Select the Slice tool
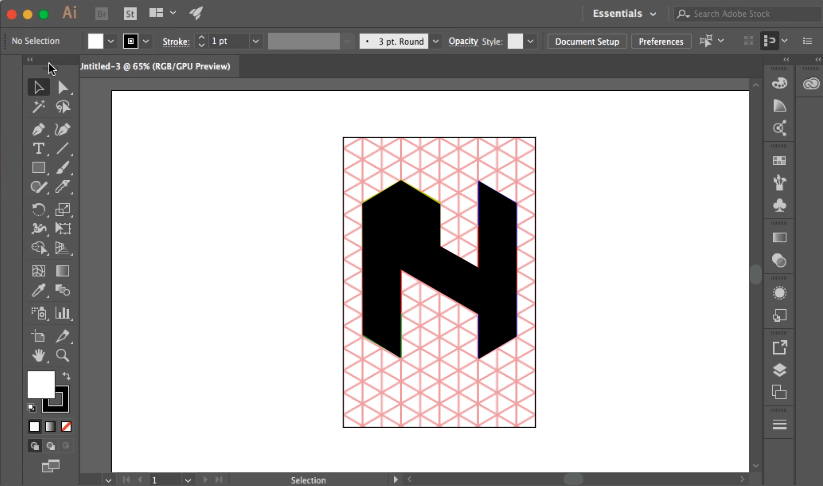This screenshot has height=486, width=823. pos(63,336)
